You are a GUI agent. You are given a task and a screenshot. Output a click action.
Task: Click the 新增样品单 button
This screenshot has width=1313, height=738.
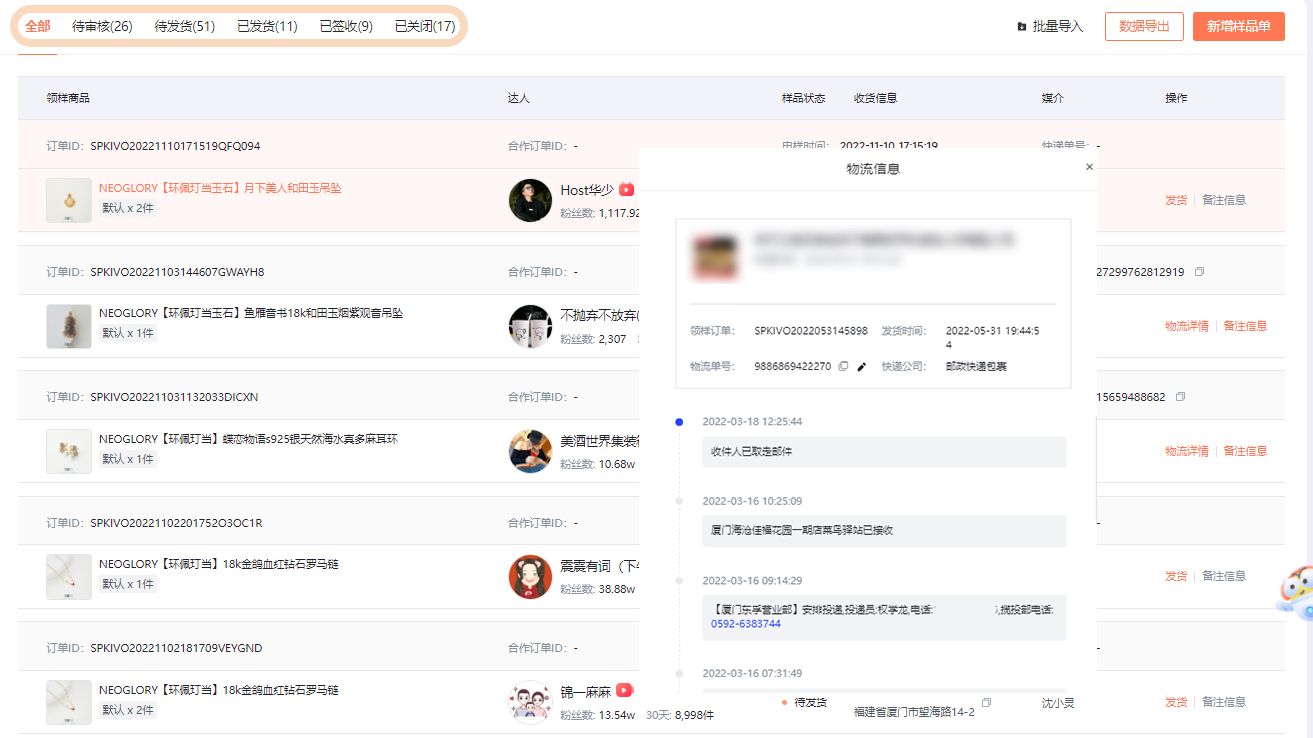click(1238, 26)
